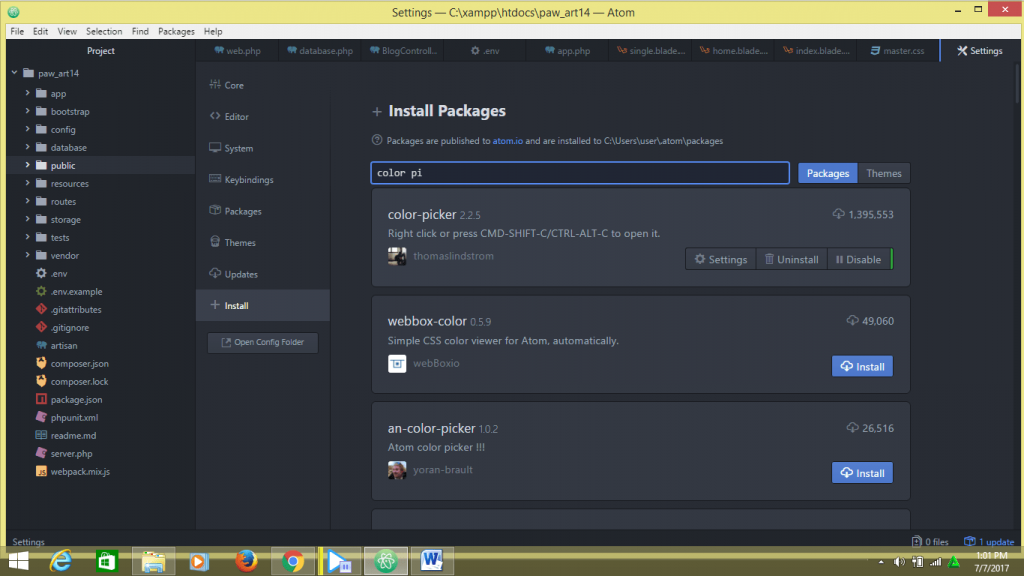
Task: Open the Updates settings section
Action: [x=241, y=273]
